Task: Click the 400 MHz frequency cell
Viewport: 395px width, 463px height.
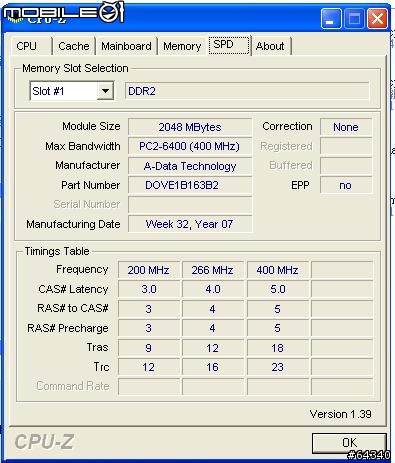Action: tap(277, 270)
